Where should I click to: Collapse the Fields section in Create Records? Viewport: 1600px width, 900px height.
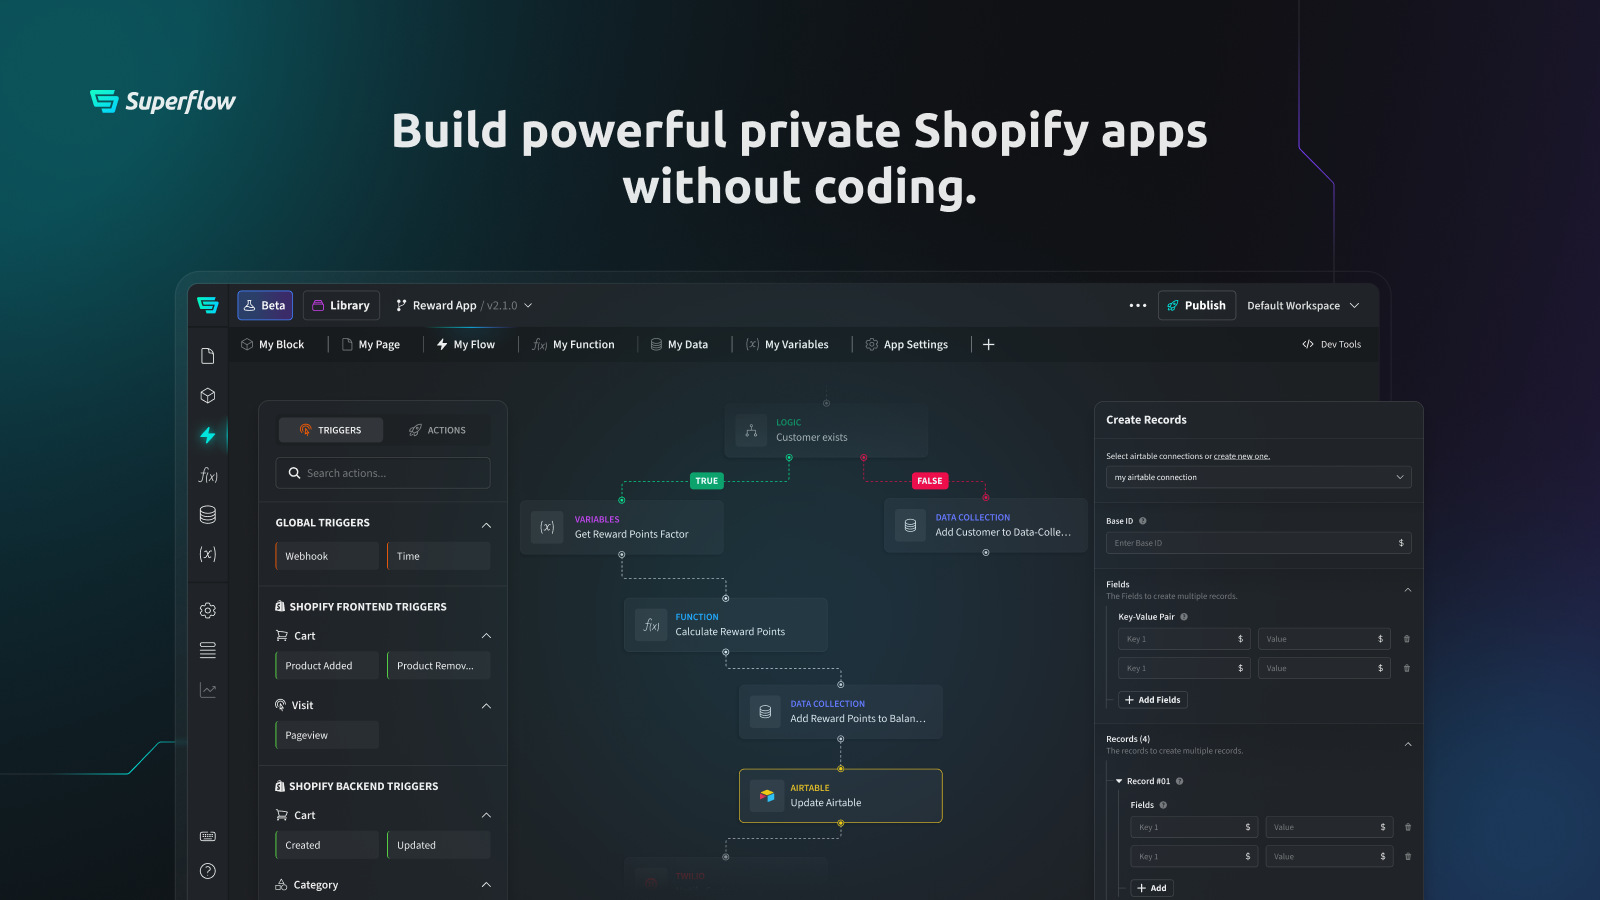click(1407, 590)
